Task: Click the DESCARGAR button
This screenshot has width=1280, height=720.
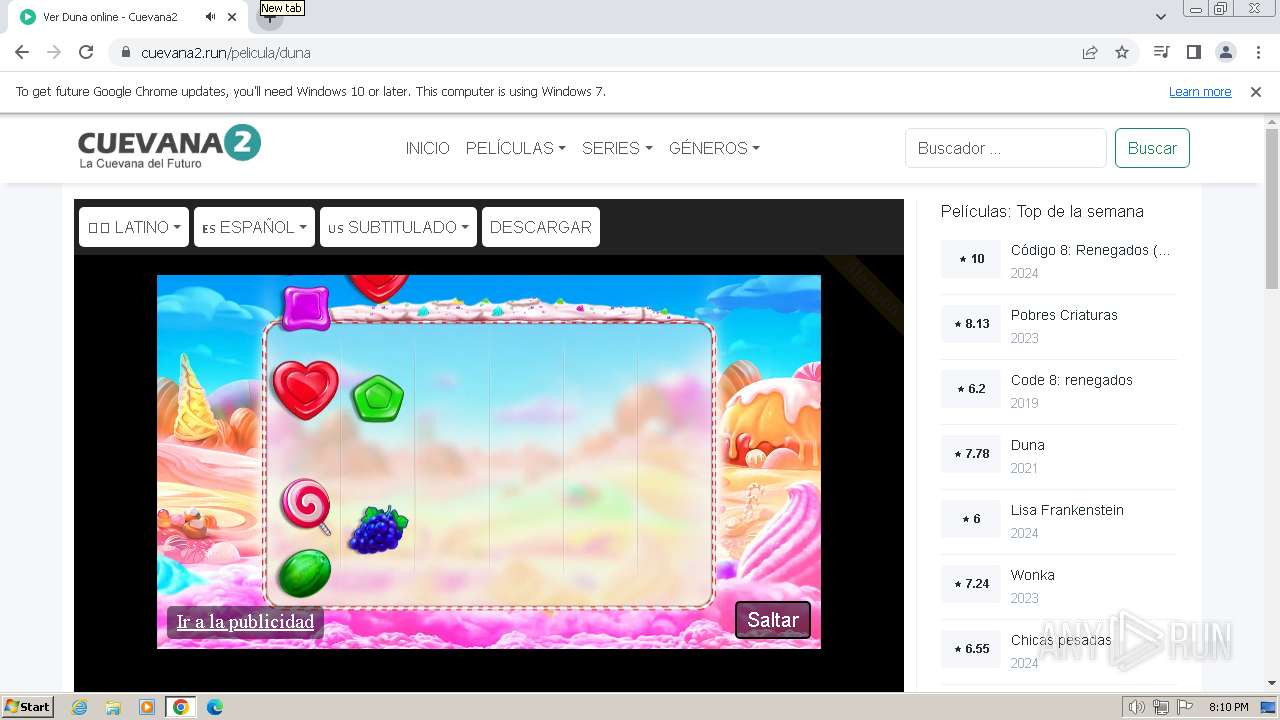Action: (x=541, y=227)
